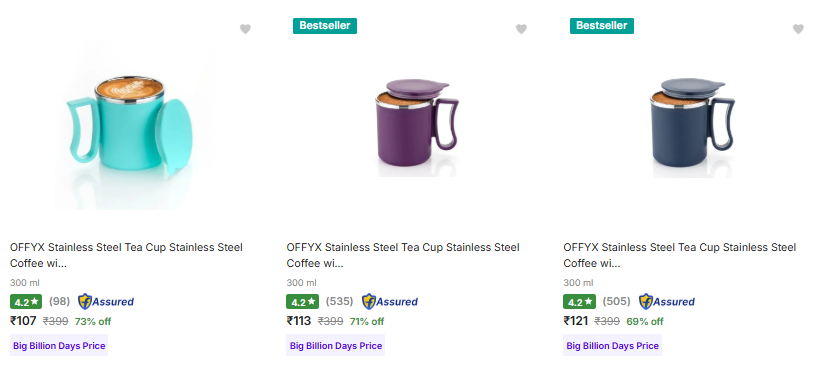The image size is (820, 365).
Task: Open the OFFYX Tea Cup title priced ₹107
Action: click(126, 255)
